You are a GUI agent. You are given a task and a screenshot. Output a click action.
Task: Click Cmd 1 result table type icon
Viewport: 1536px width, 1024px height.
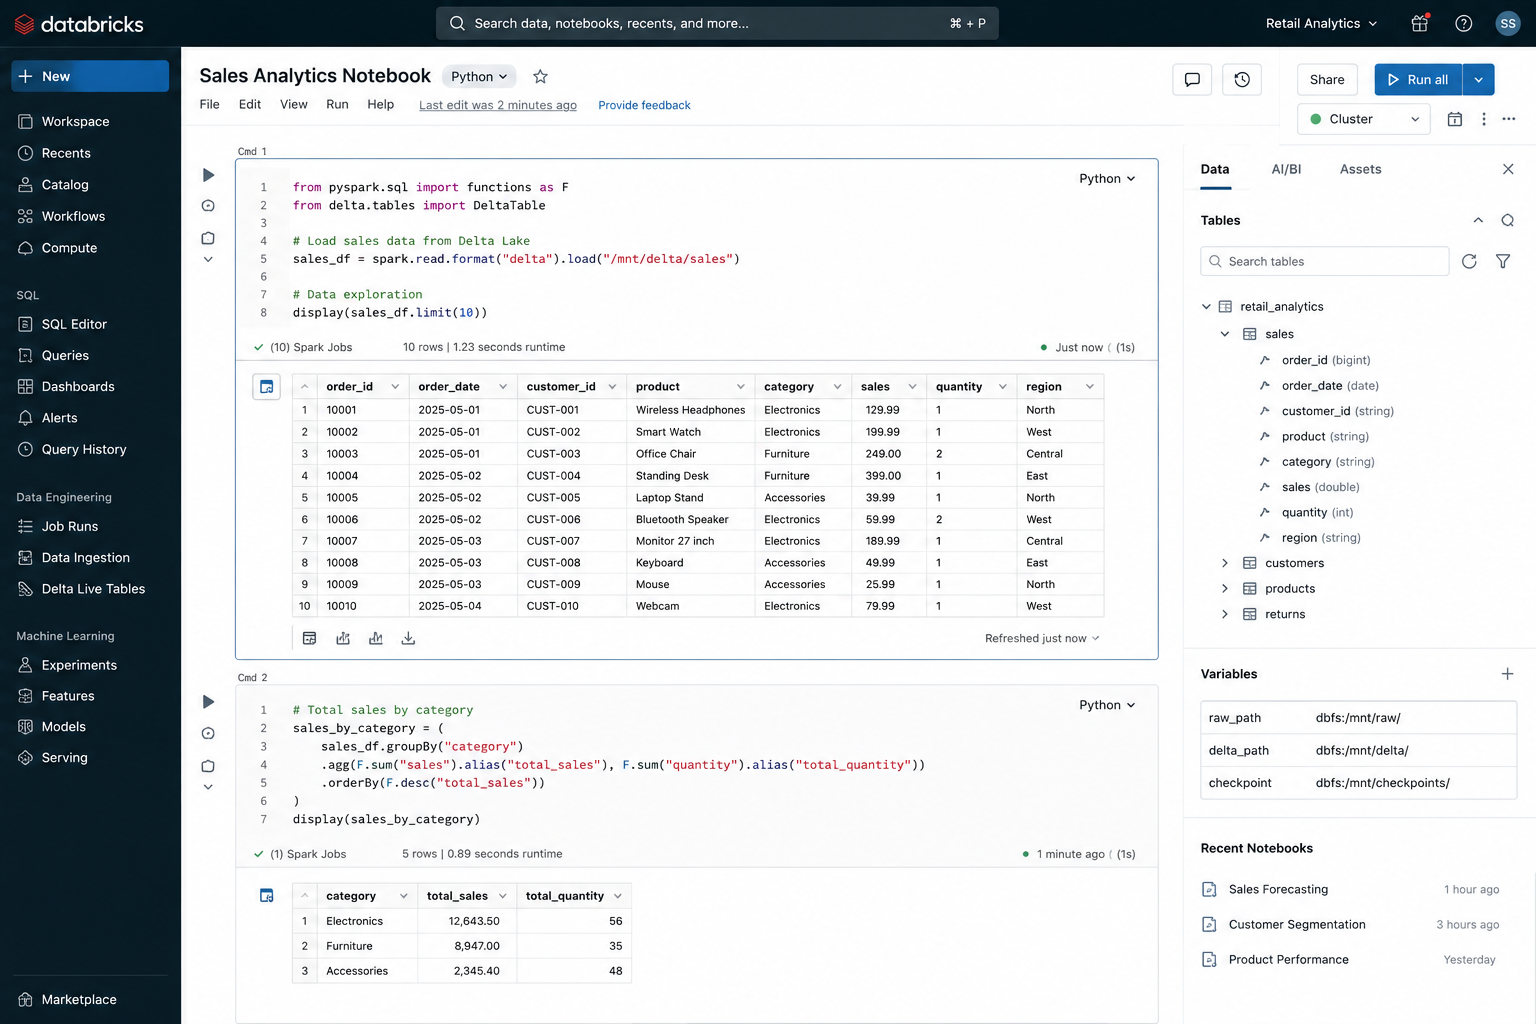point(267,387)
